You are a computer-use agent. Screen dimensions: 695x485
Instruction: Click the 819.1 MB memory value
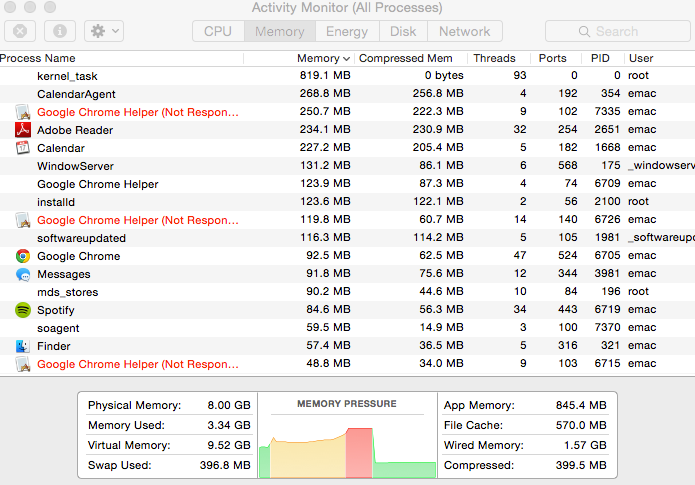(x=325, y=75)
